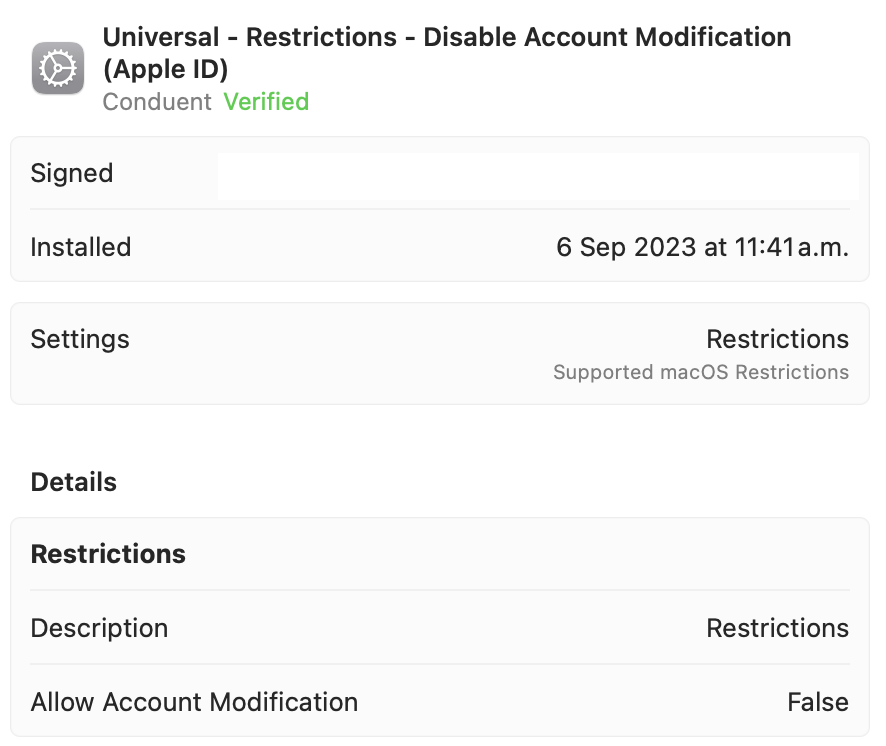Click the Restrictions description value
This screenshot has height=746, width=886.
pos(778,628)
